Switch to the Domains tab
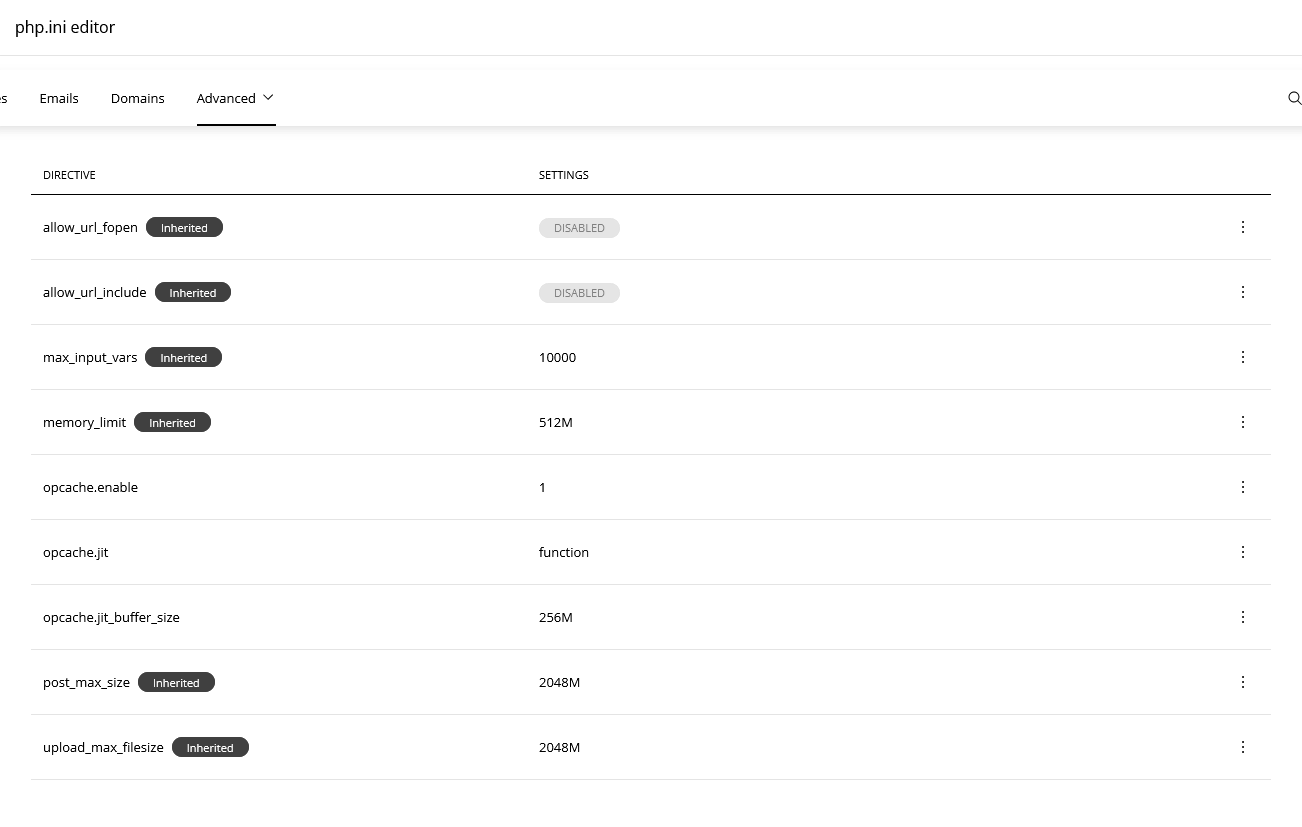1302x827 pixels. tap(138, 98)
